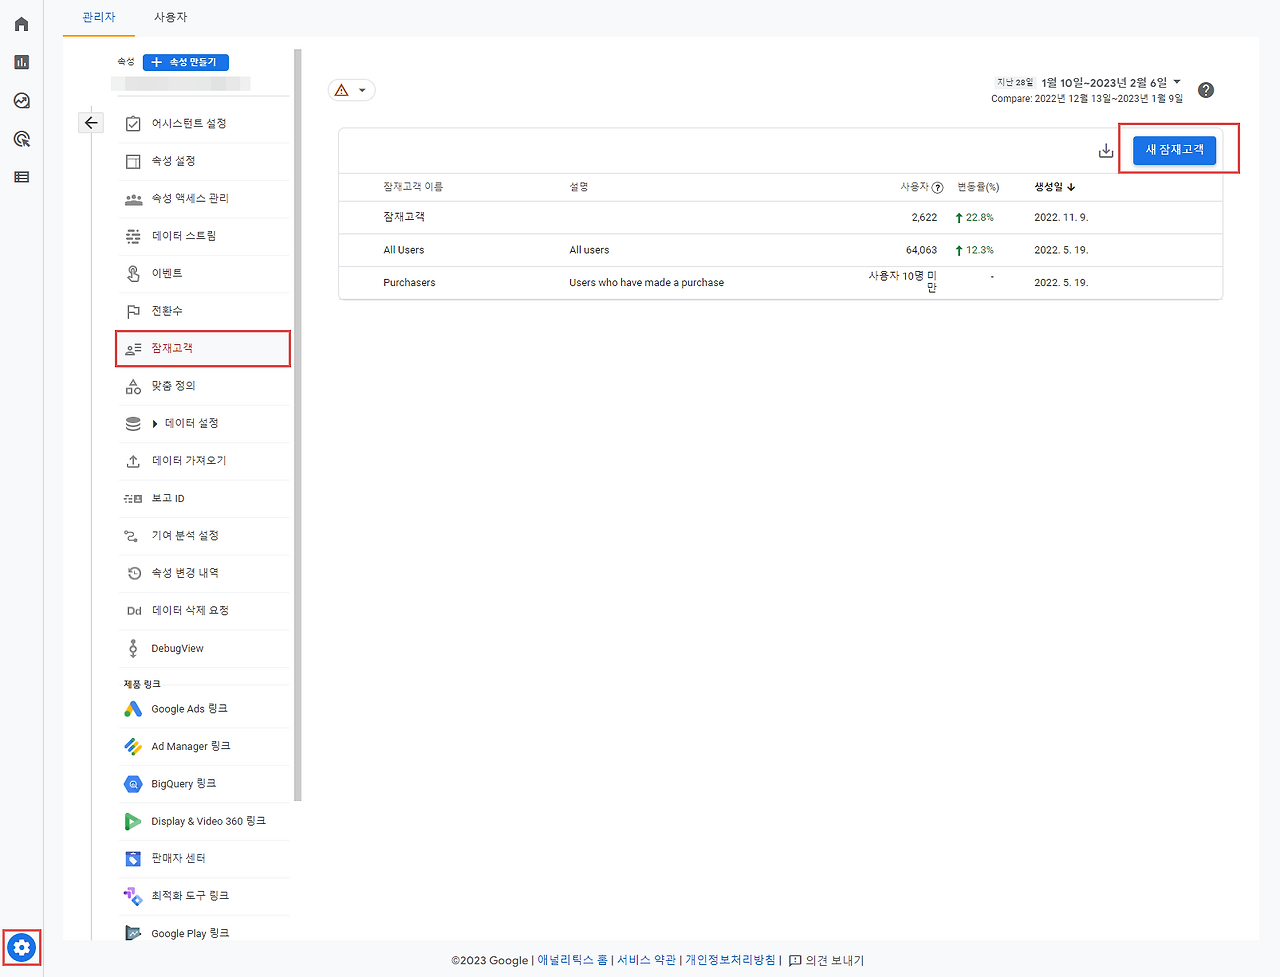Click the 설명 column header

(x=579, y=187)
